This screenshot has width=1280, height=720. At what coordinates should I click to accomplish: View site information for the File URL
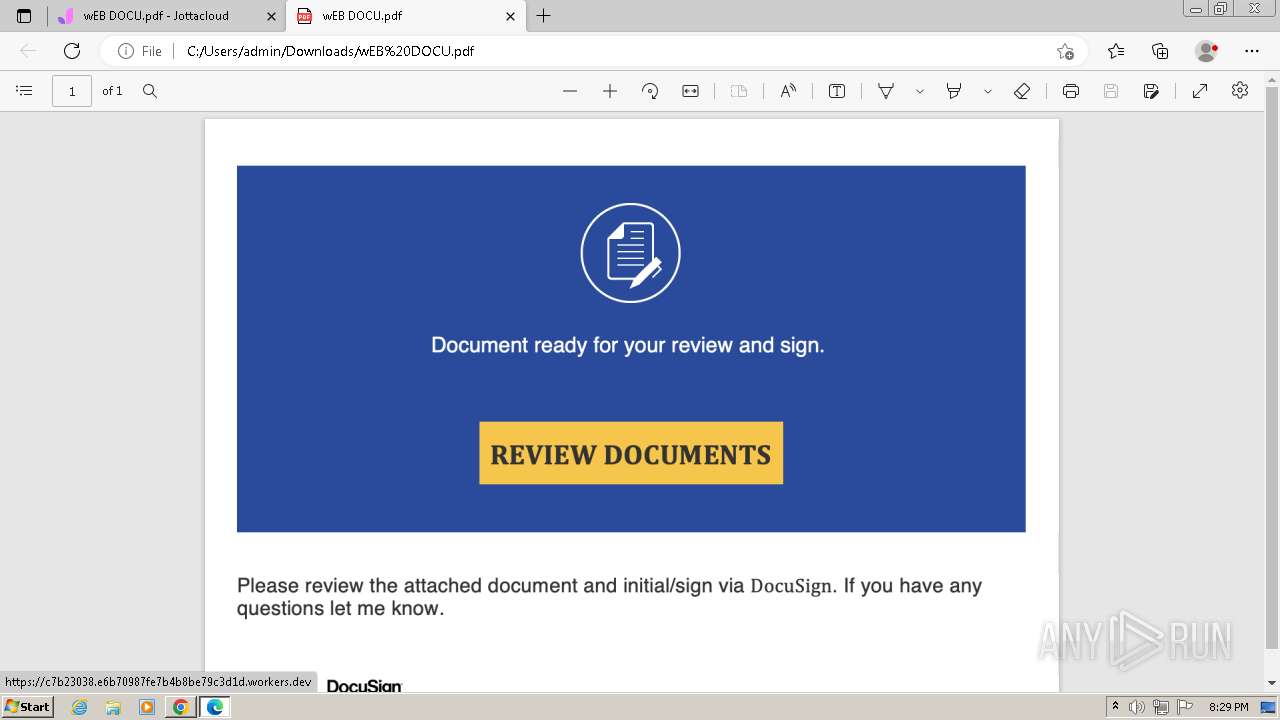point(140,51)
